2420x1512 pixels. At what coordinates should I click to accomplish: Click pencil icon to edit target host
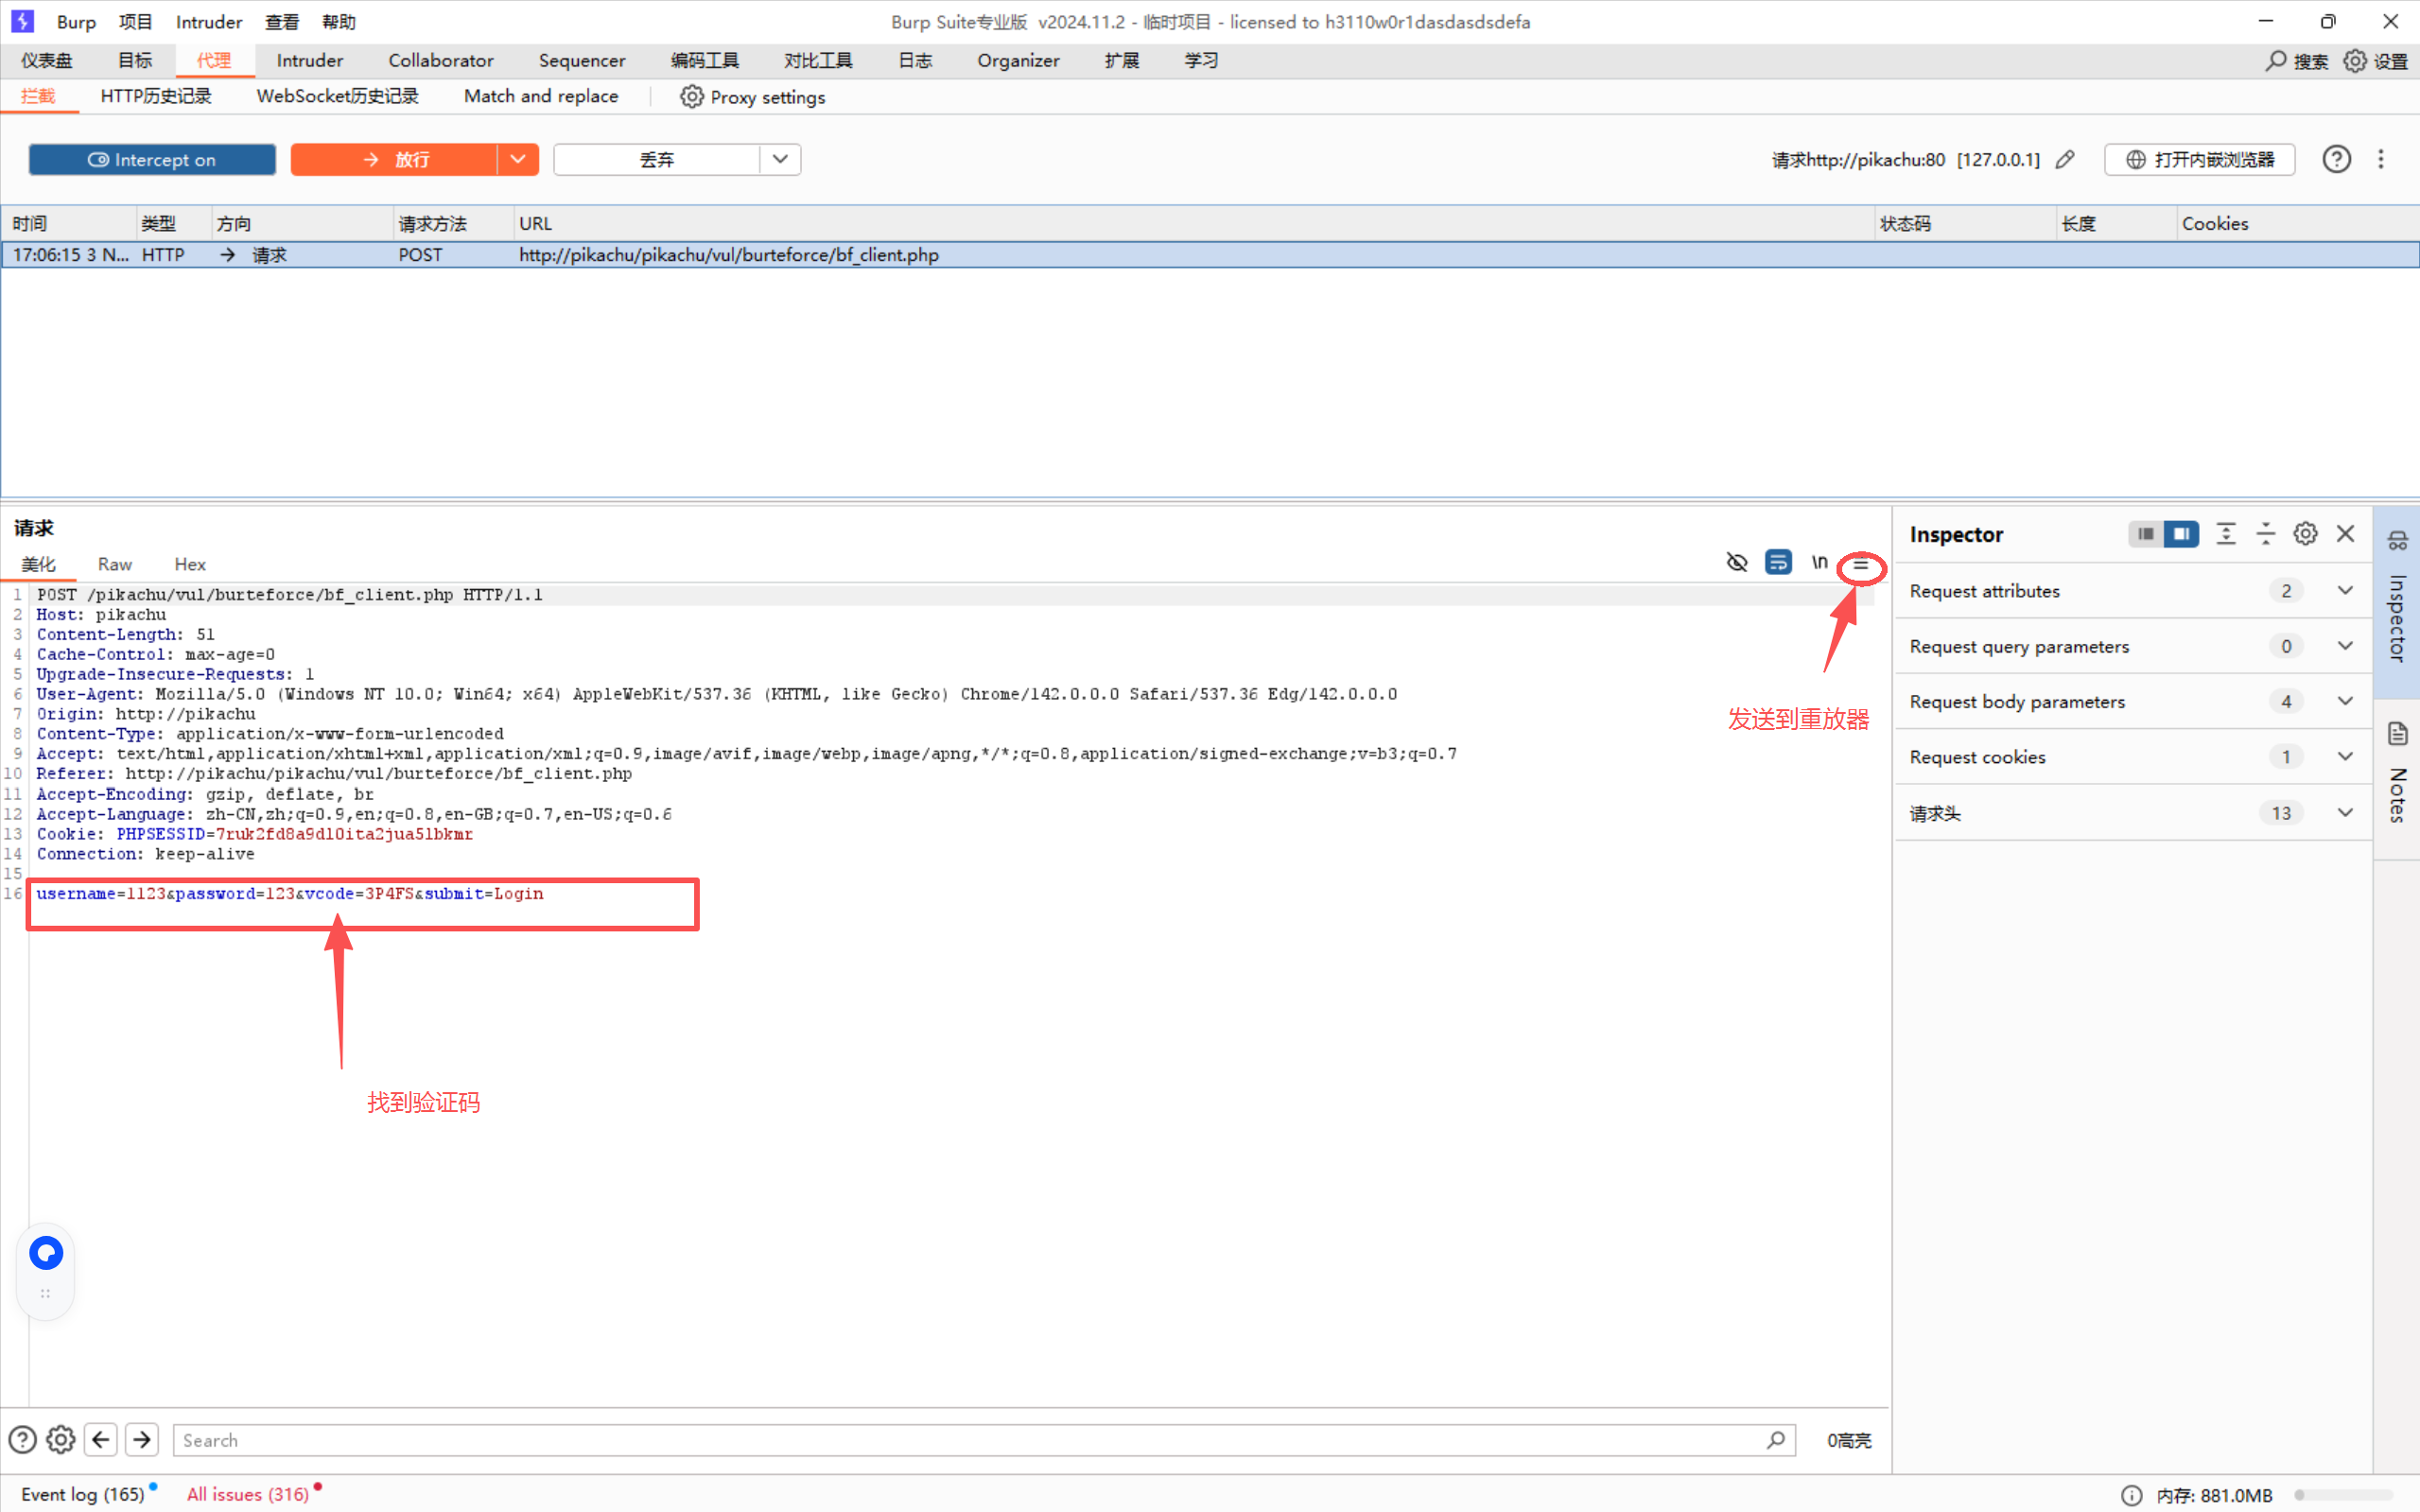point(2065,159)
